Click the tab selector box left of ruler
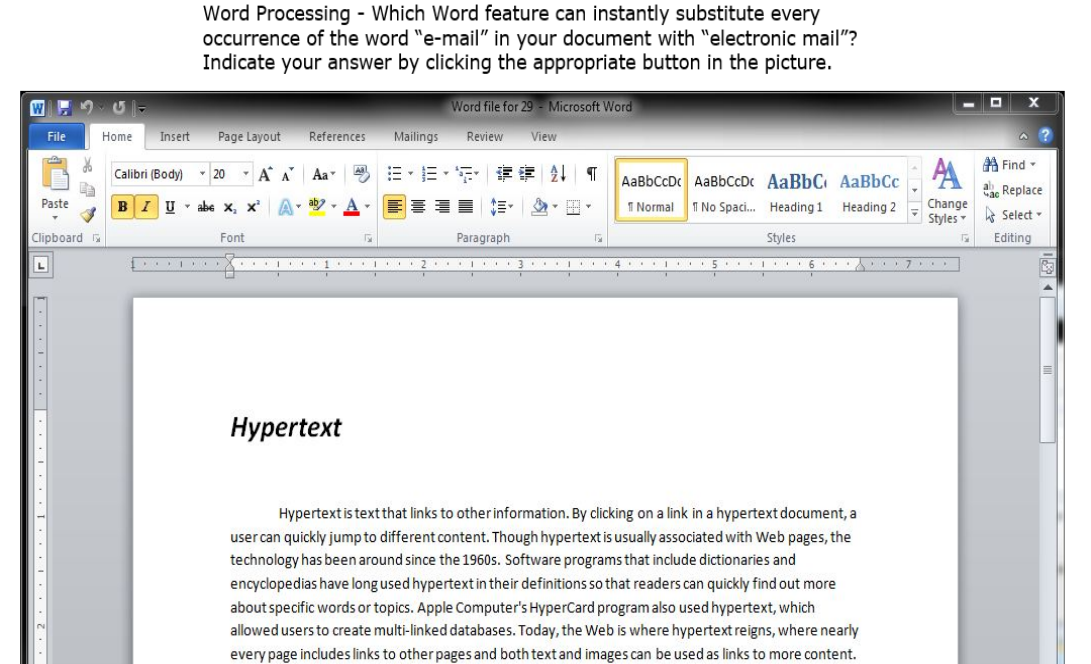1091x664 pixels. [x=41, y=265]
